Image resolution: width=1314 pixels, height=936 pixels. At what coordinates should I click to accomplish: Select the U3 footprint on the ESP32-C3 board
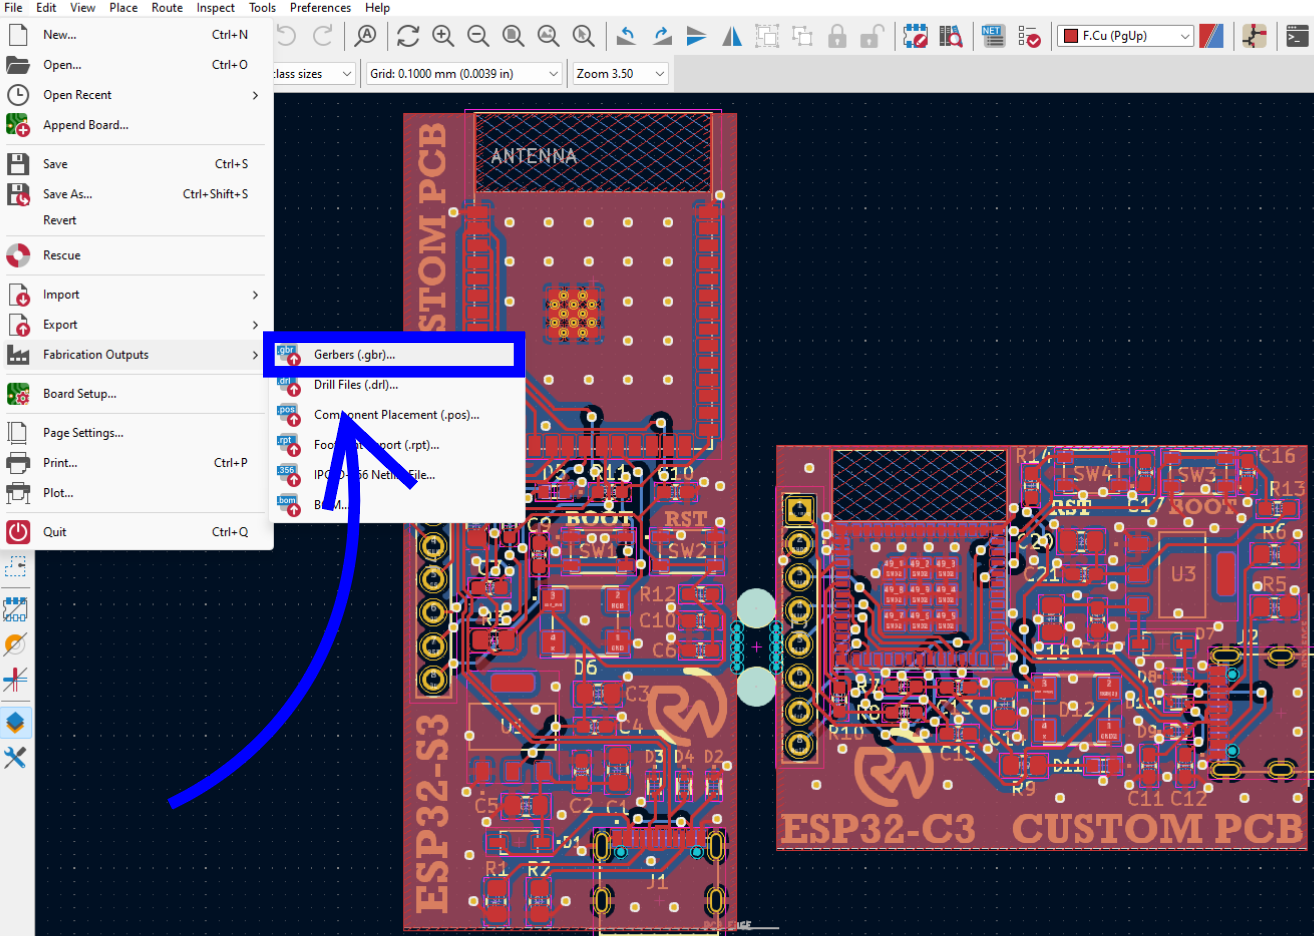(1184, 574)
